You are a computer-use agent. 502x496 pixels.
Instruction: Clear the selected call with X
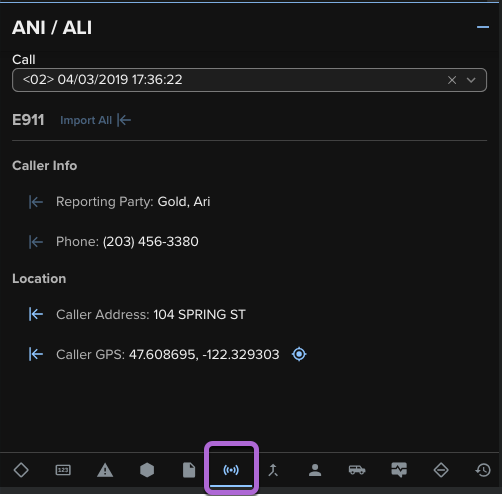pyautogui.click(x=452, y=80)
